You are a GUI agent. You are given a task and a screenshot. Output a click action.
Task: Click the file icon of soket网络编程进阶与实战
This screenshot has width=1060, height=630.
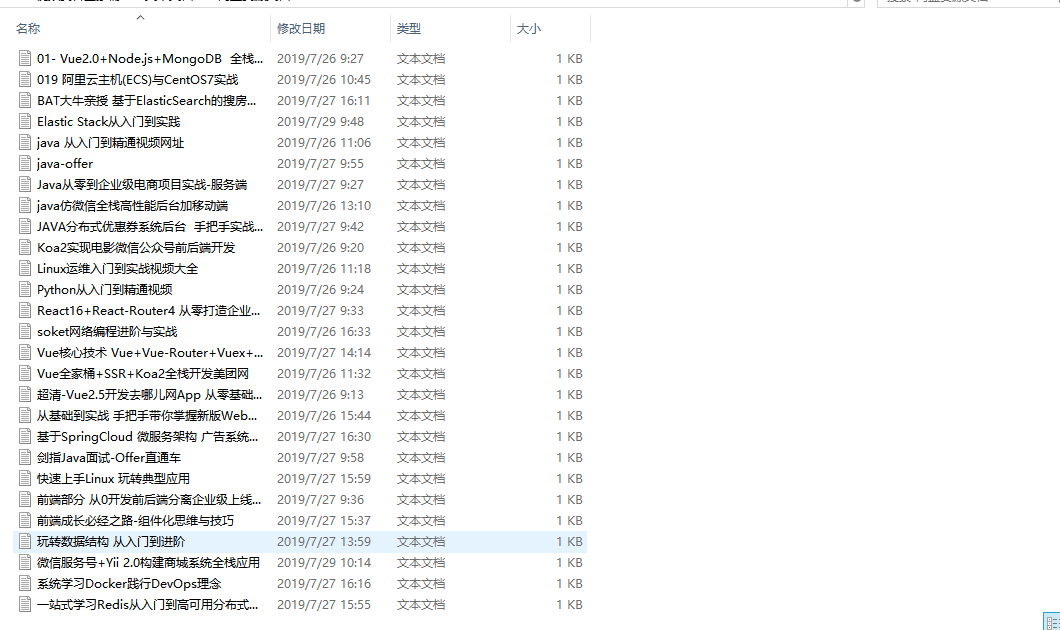[25, 331]
